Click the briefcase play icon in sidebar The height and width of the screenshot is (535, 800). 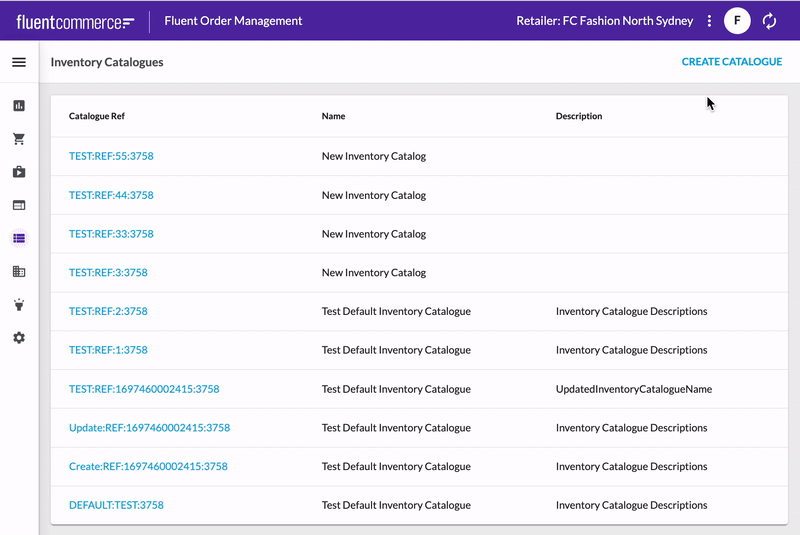tap(19, 172)
